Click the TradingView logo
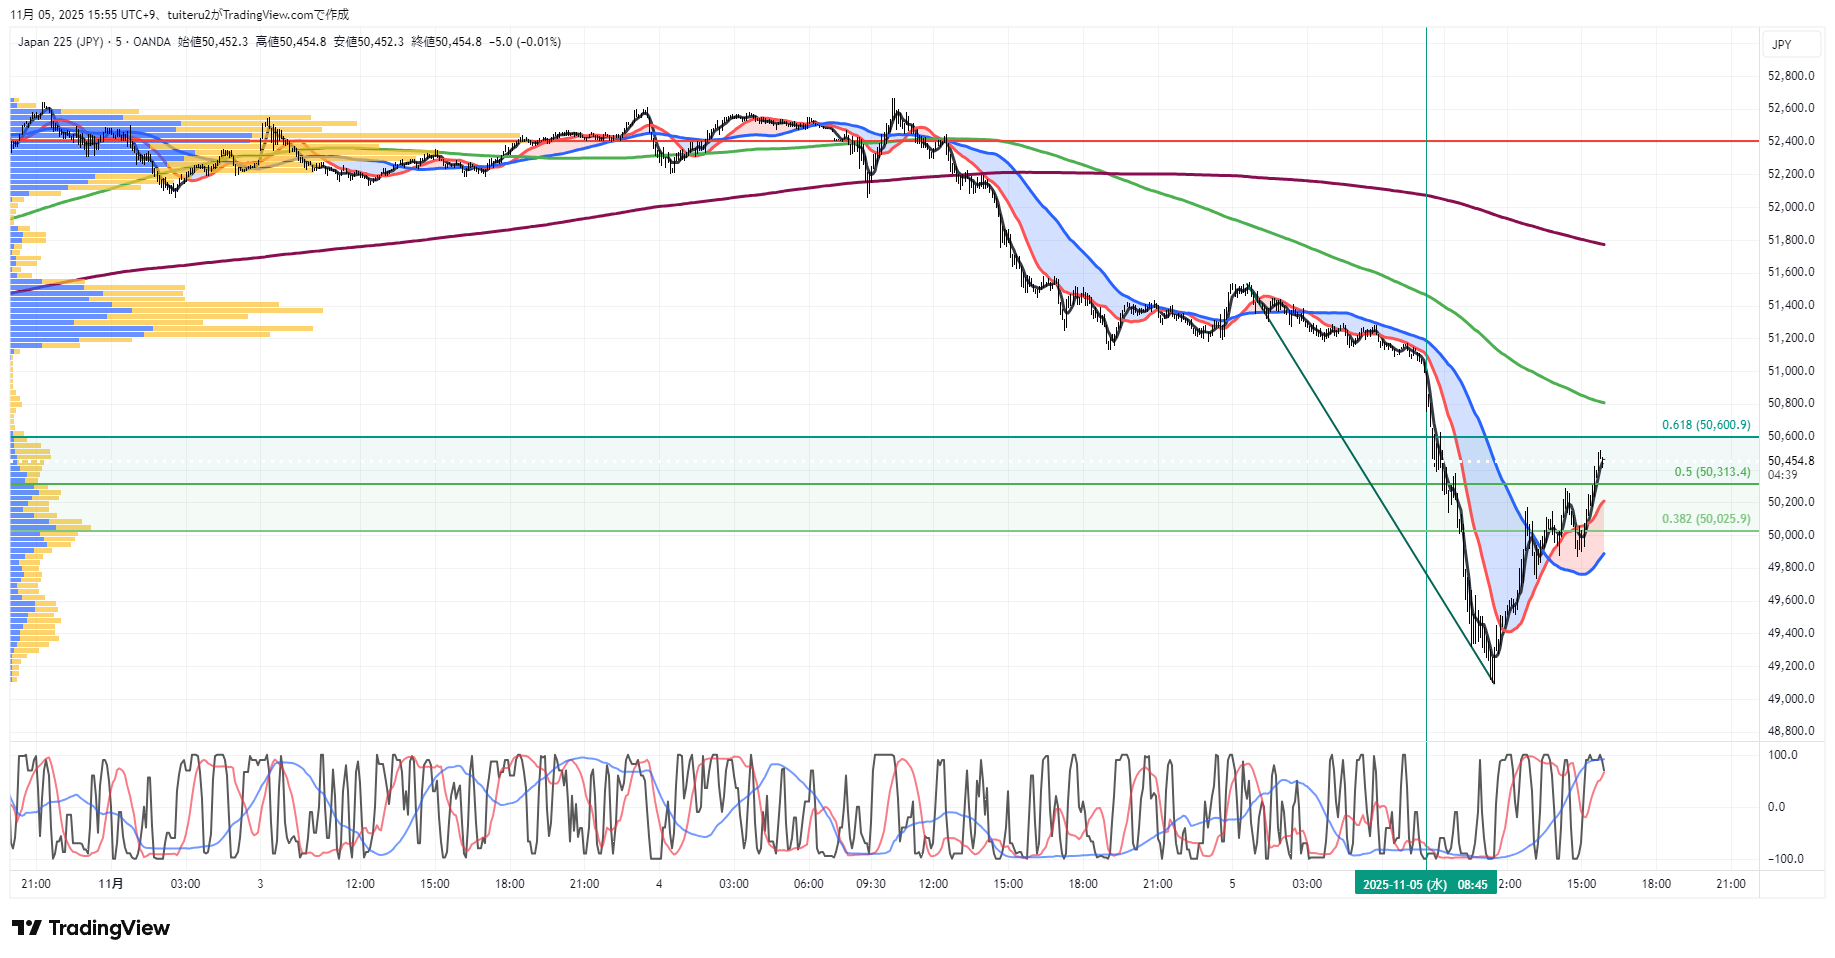Screen dimensions: 1835x958 click(91, 928)
